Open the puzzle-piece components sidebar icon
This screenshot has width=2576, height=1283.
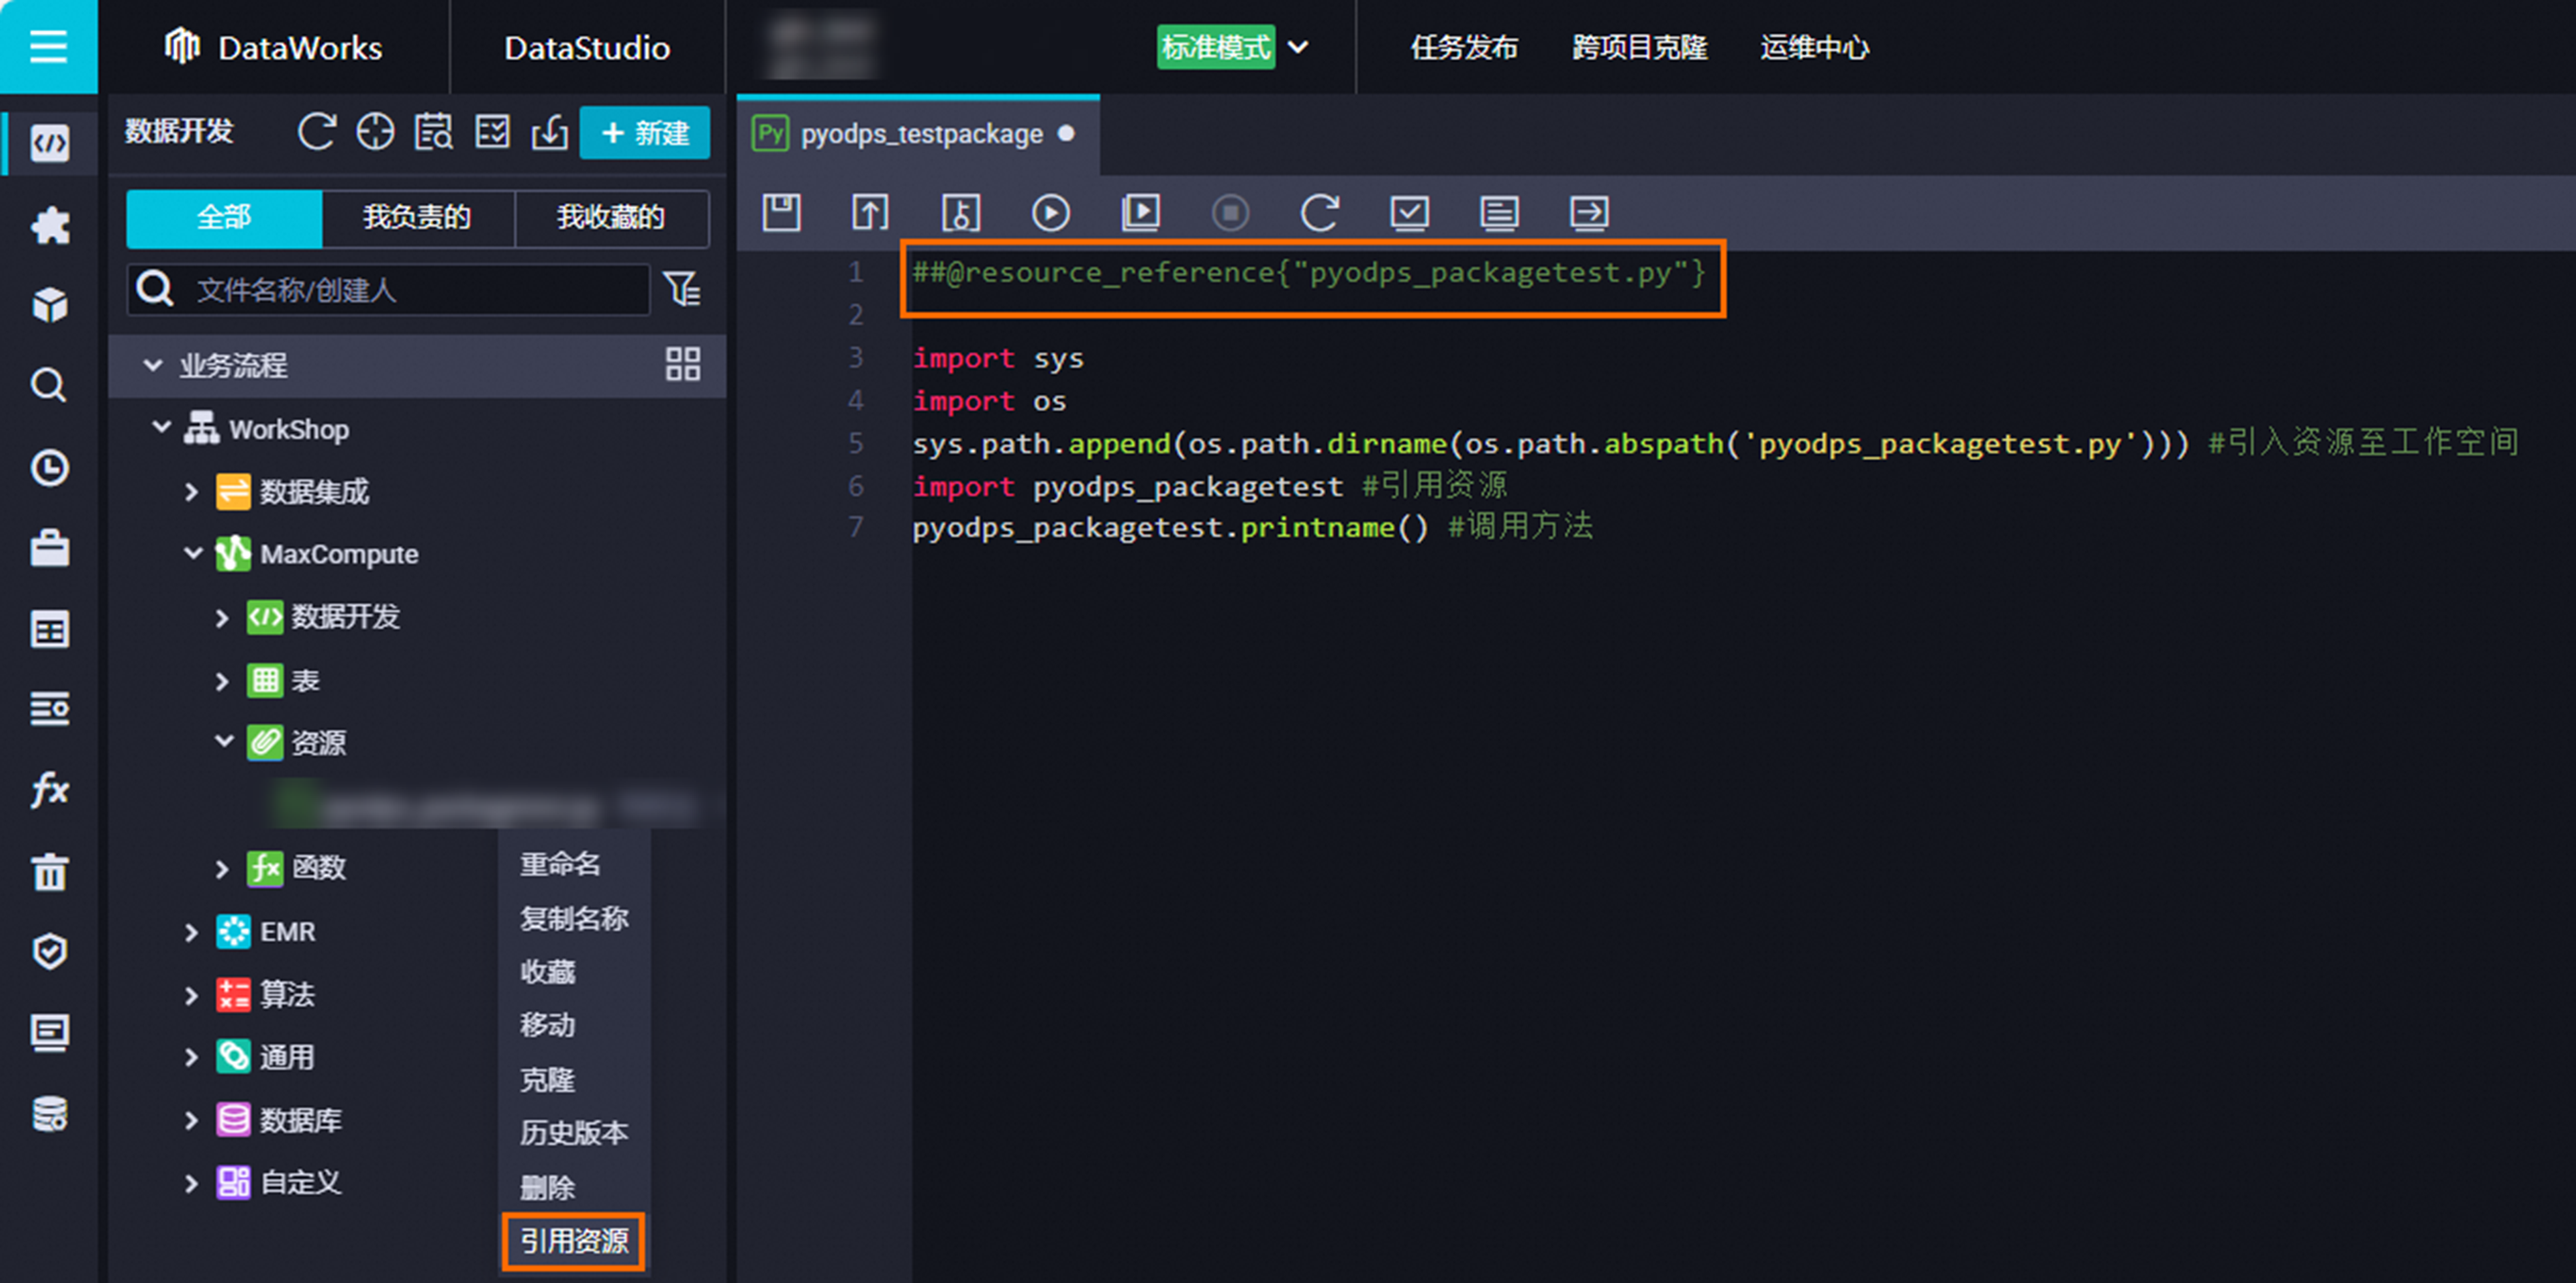[x=49, y=225]
